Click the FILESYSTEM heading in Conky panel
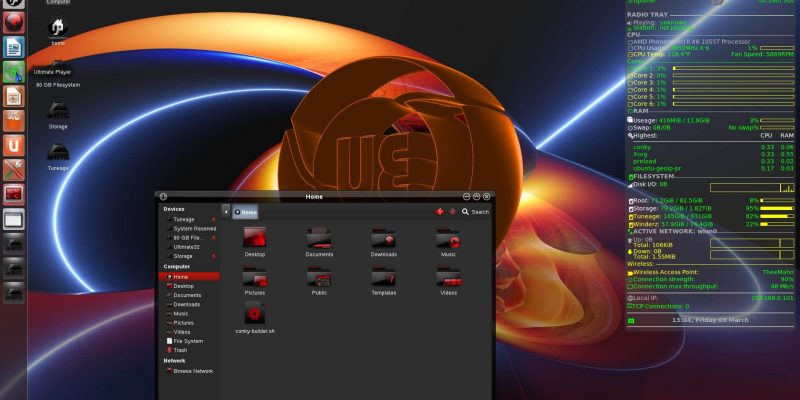 (654, 177)
